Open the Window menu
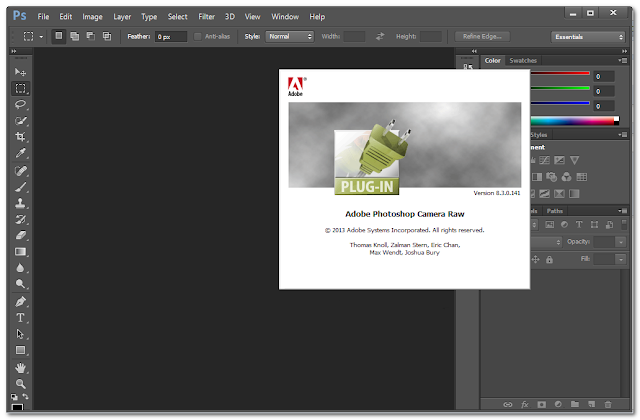This screenshot has width=640, height=420. (x=285, y=17)
